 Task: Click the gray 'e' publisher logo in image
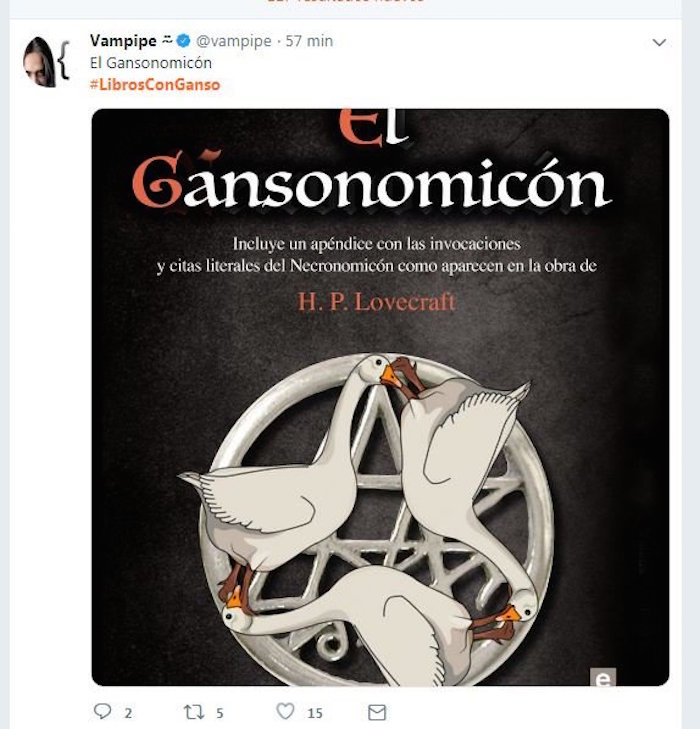(603, 677)
